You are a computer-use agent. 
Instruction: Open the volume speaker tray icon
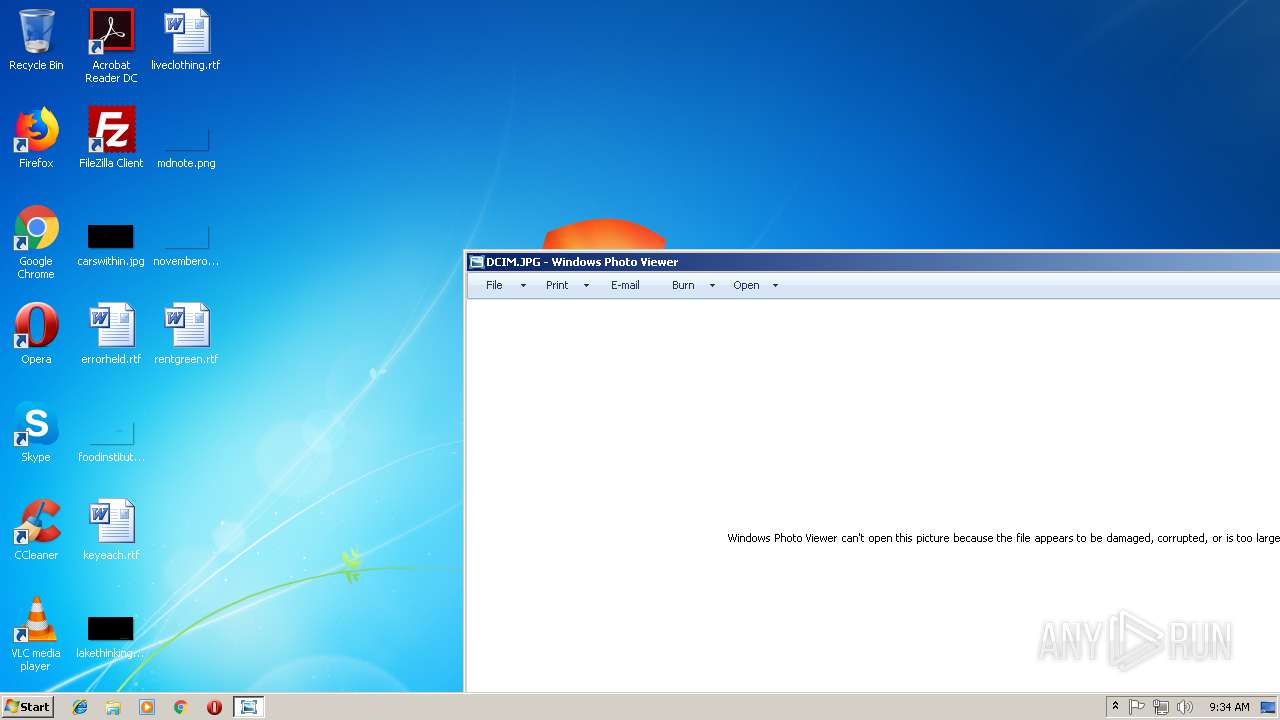click(1185, 707)
